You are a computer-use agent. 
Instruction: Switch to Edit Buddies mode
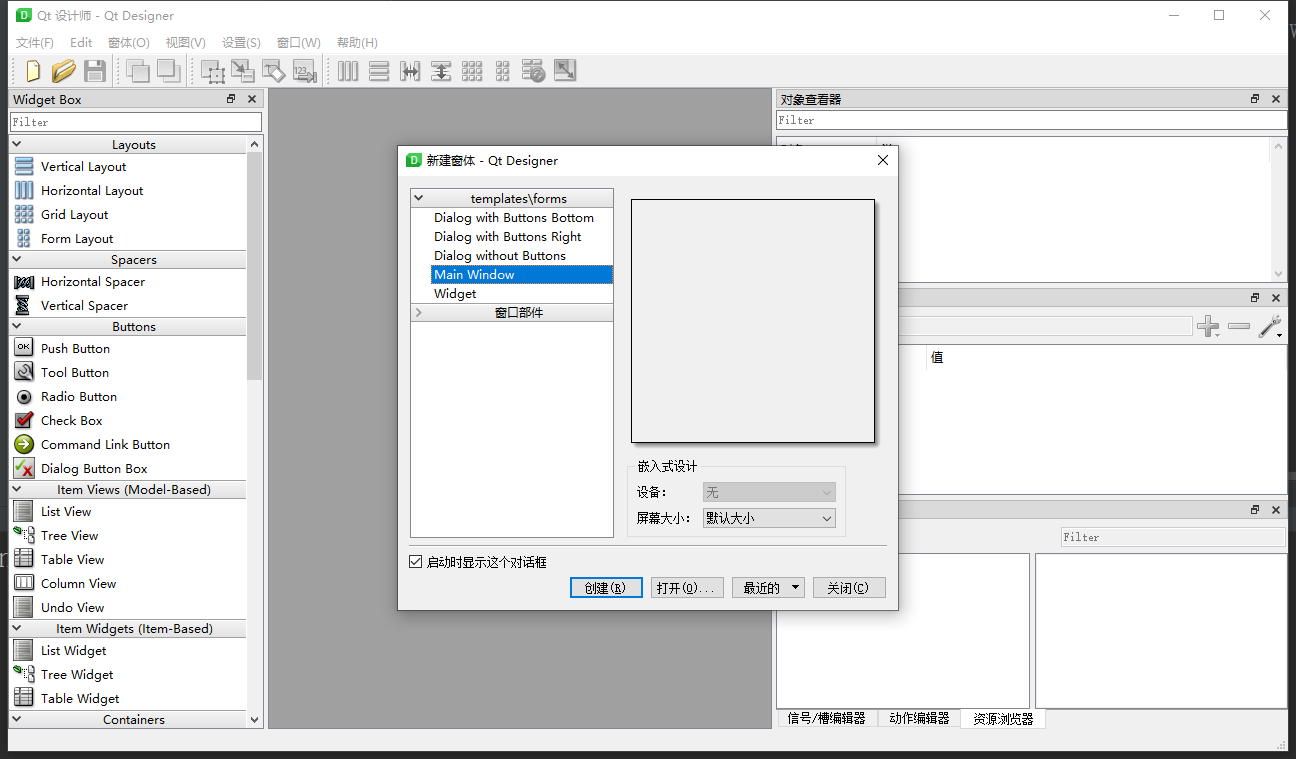[x=272, y=70]
